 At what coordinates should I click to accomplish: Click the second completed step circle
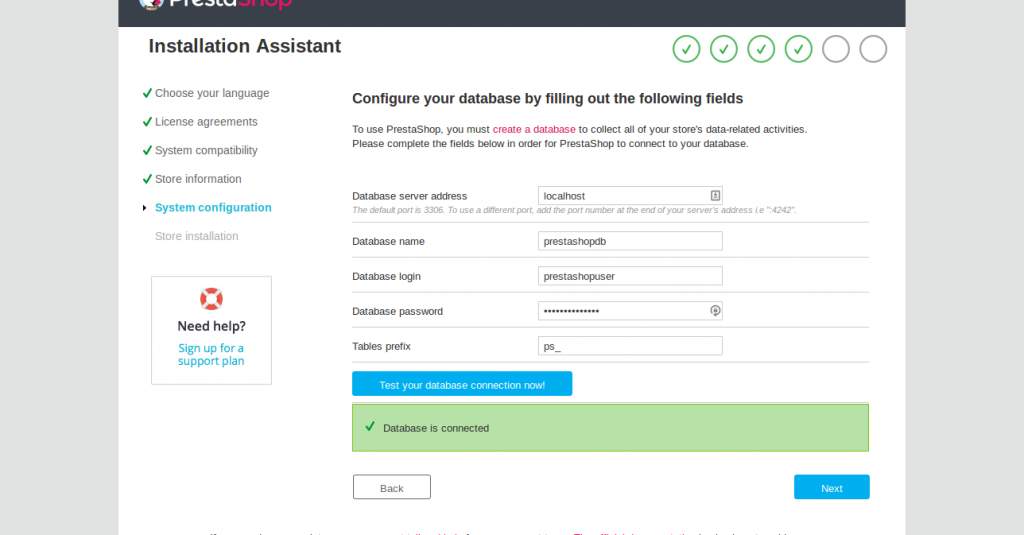pos(724,49)
